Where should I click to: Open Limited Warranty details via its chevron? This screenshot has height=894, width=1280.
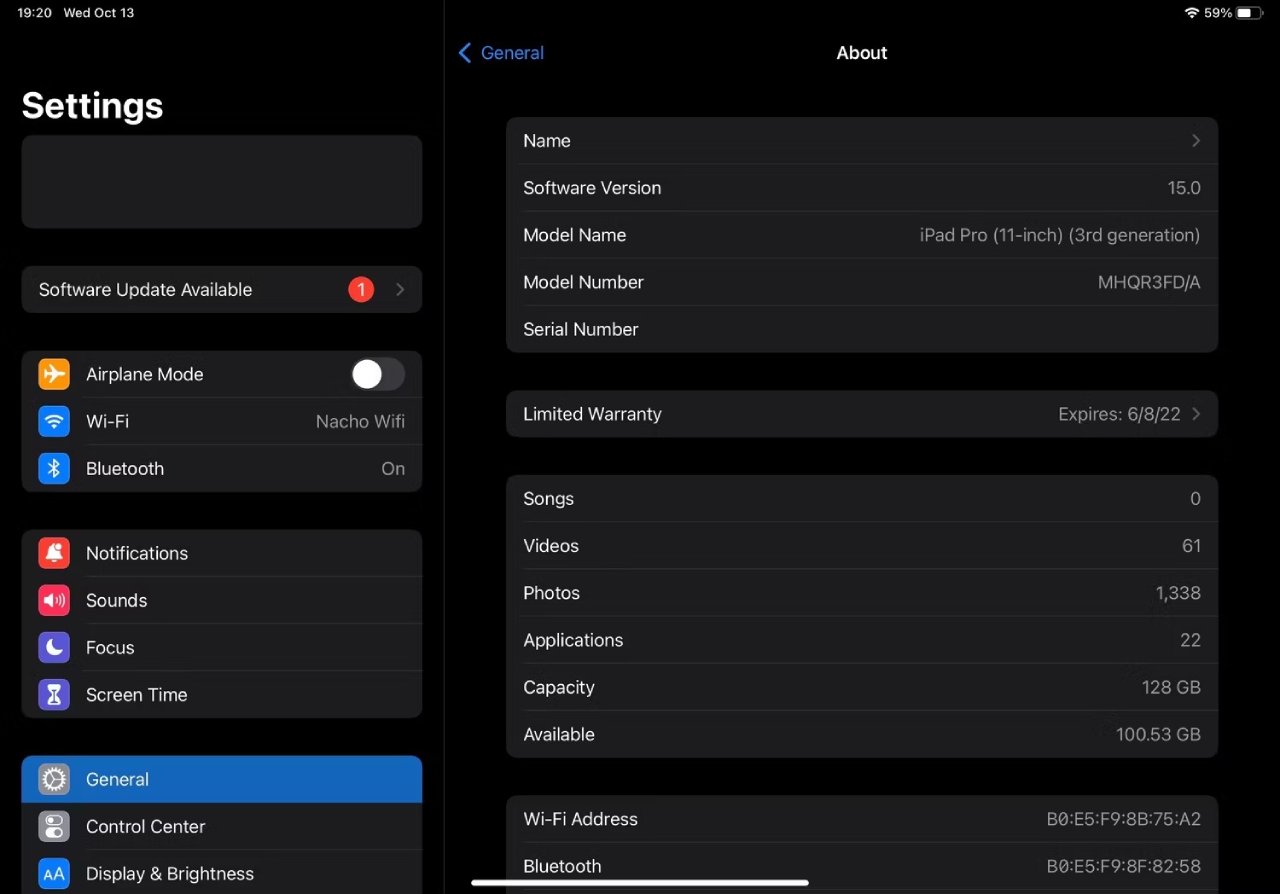point(1196,413)
